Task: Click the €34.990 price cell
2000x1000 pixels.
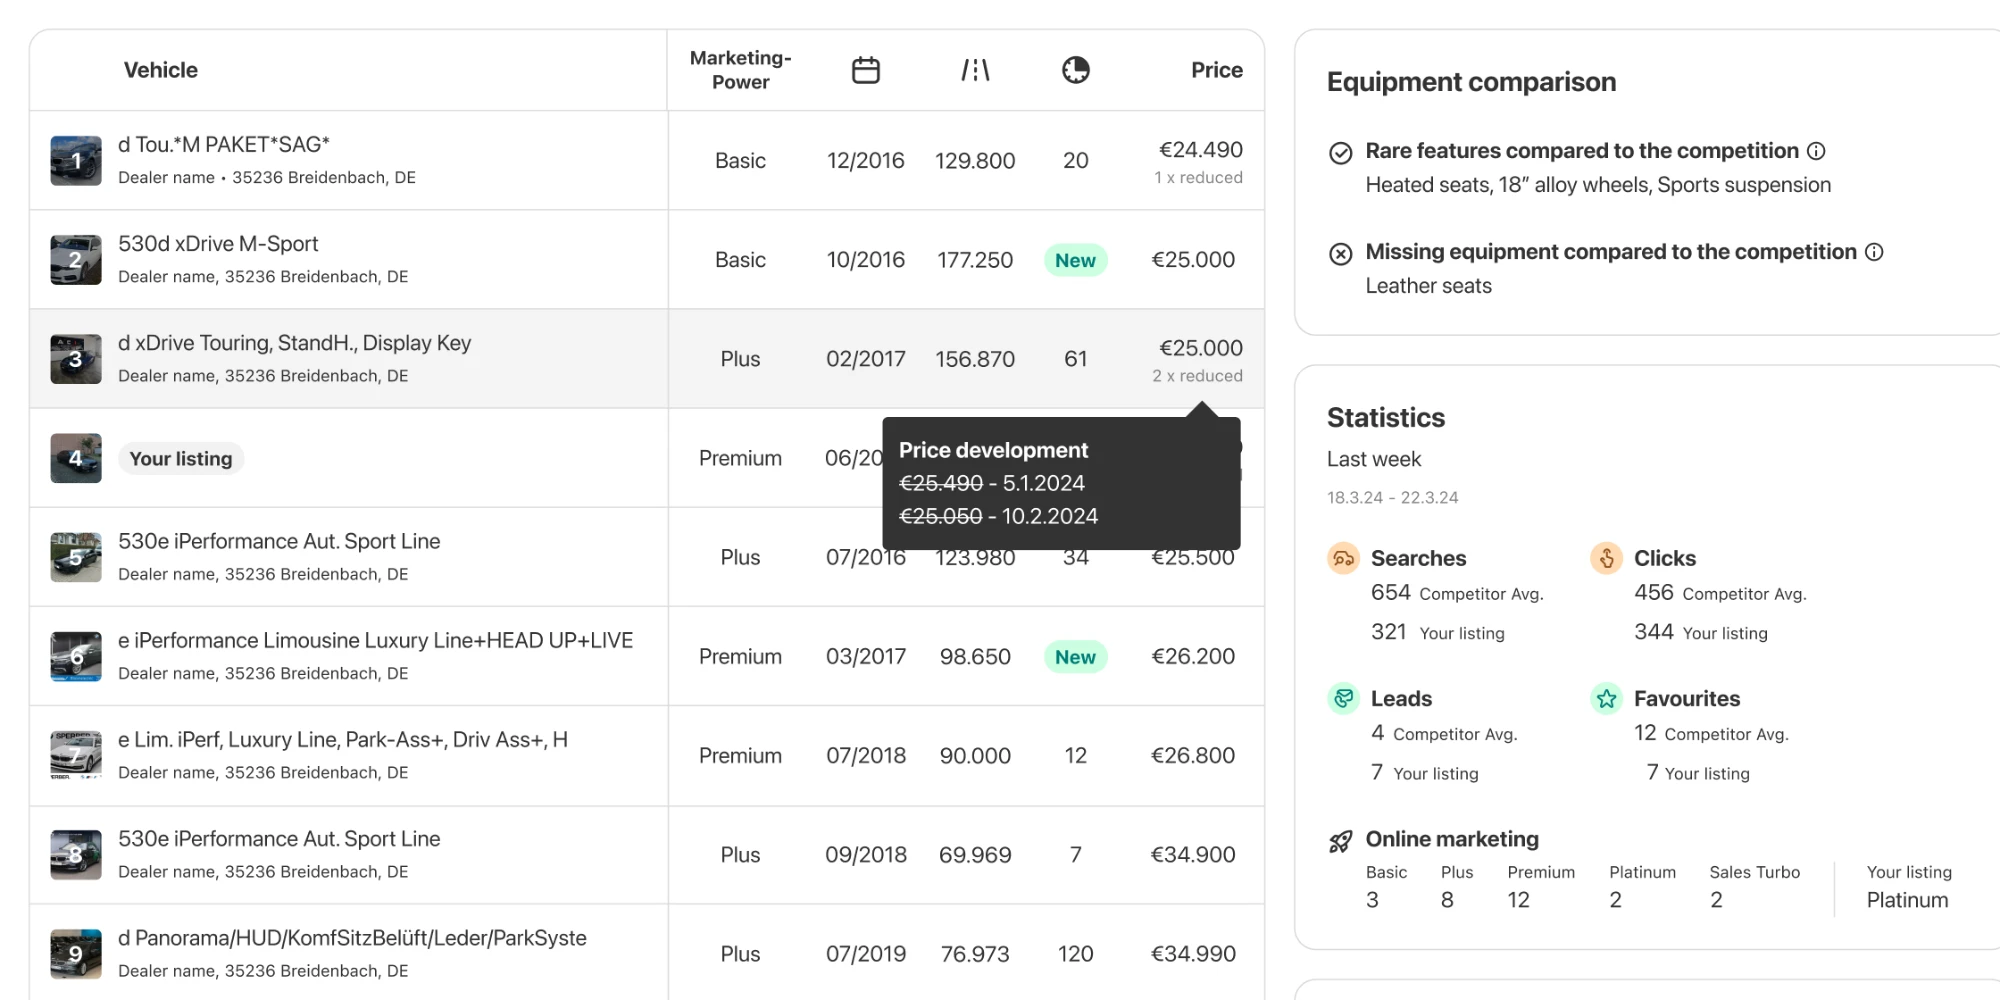Action: tap(1193, 954)
